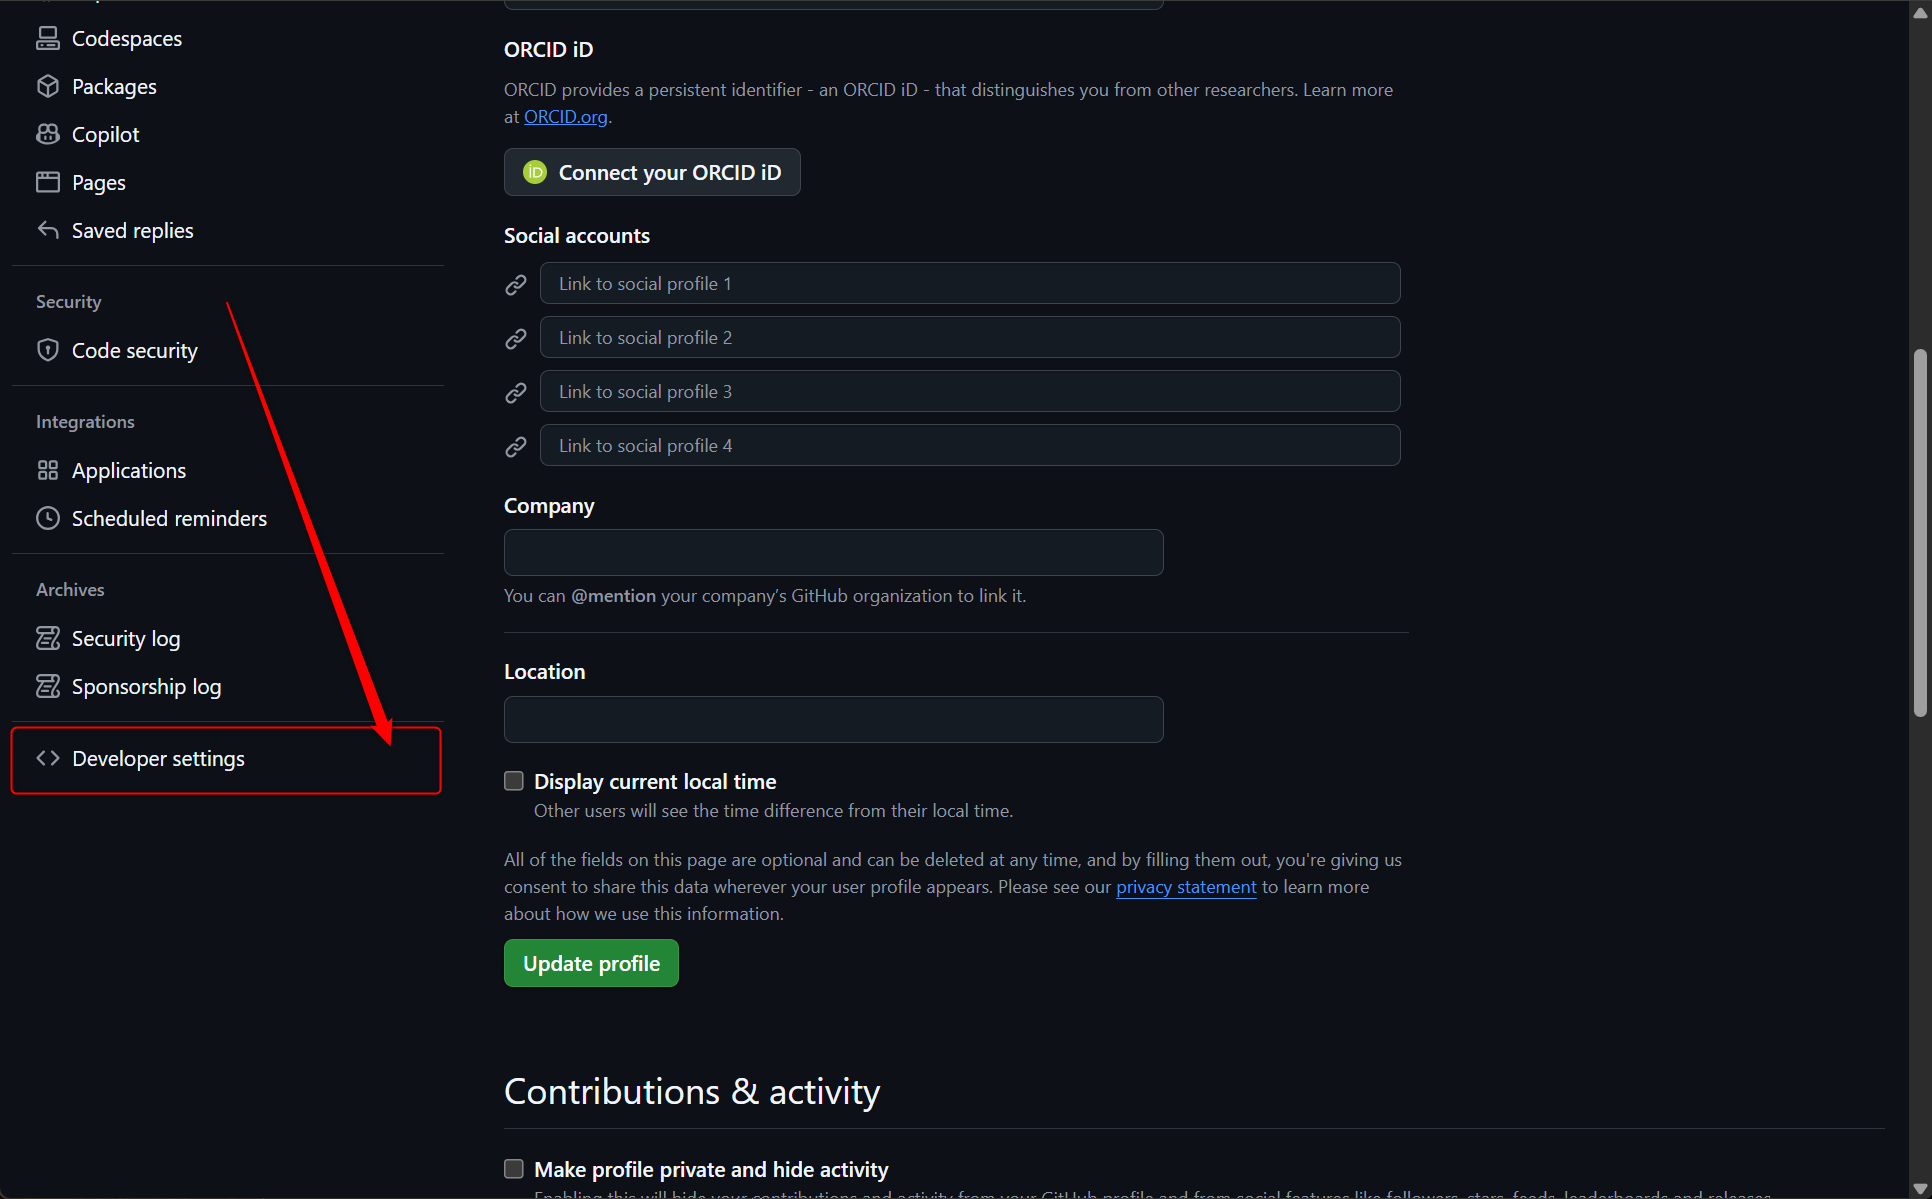Click the chain icon beside social profile 1
The height and width of the screenshot is (1199, 1932).
click(x=515, y=283)
